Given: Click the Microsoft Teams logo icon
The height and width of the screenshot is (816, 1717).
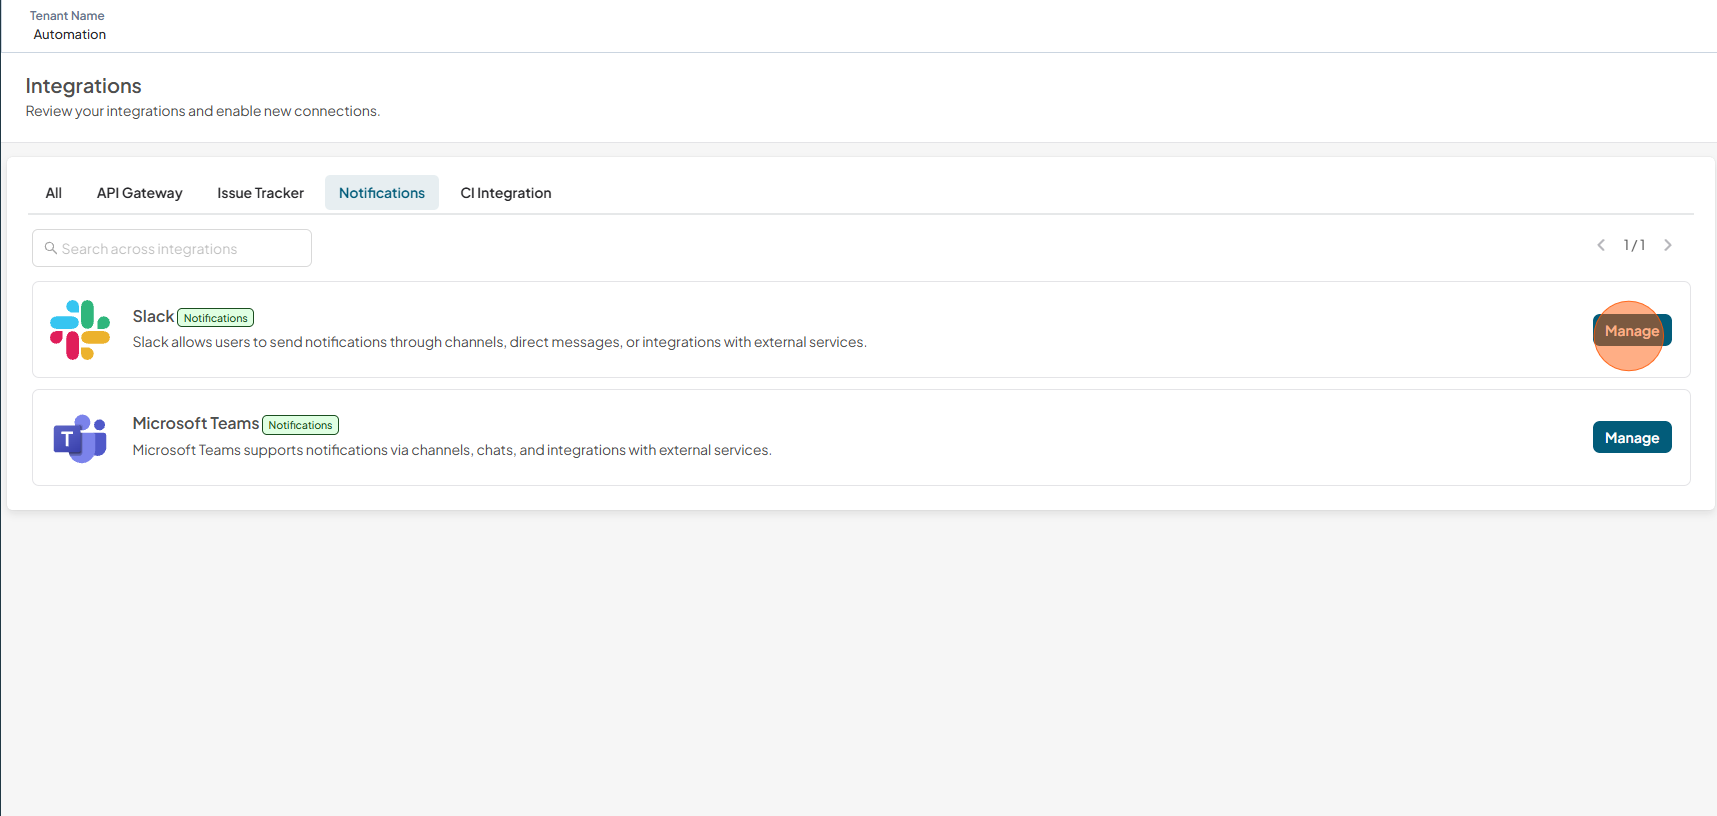Looking at the screenshot, I should click(80, 438).
